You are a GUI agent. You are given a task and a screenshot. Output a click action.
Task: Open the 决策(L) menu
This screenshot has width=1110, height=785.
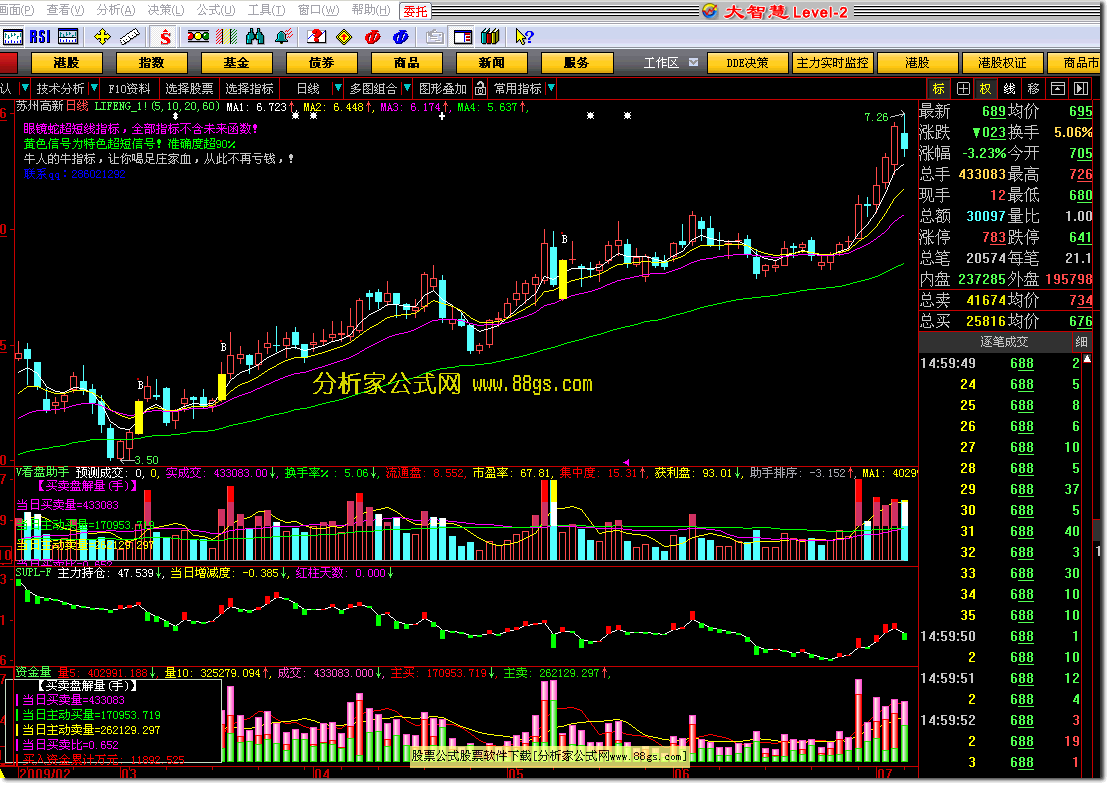166,10
